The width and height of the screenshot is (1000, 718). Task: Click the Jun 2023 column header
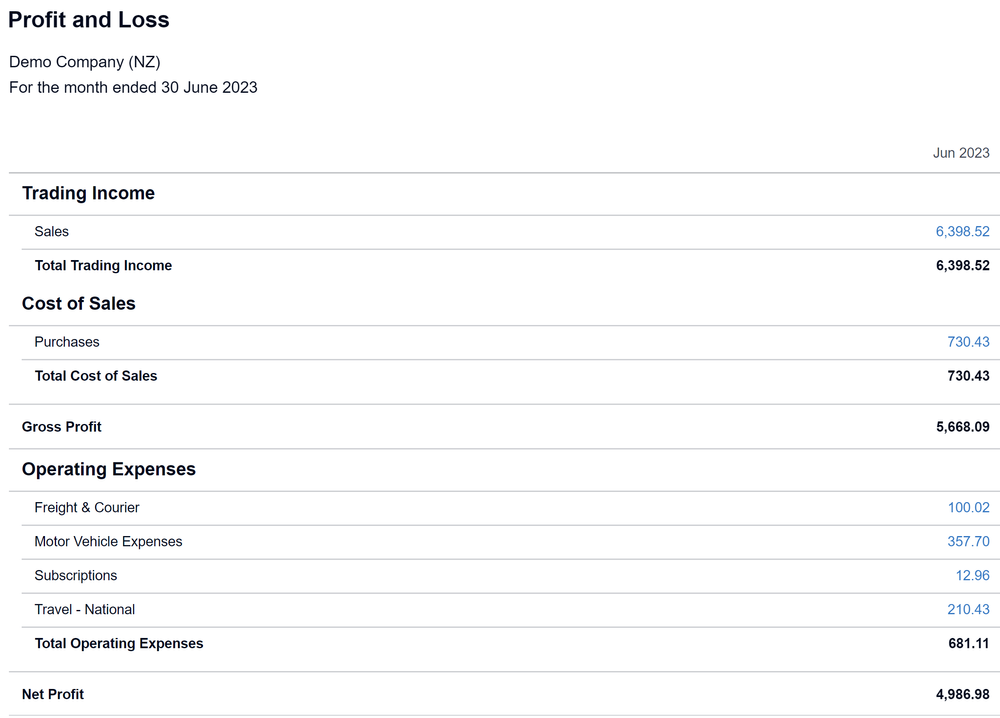[961, 153]
